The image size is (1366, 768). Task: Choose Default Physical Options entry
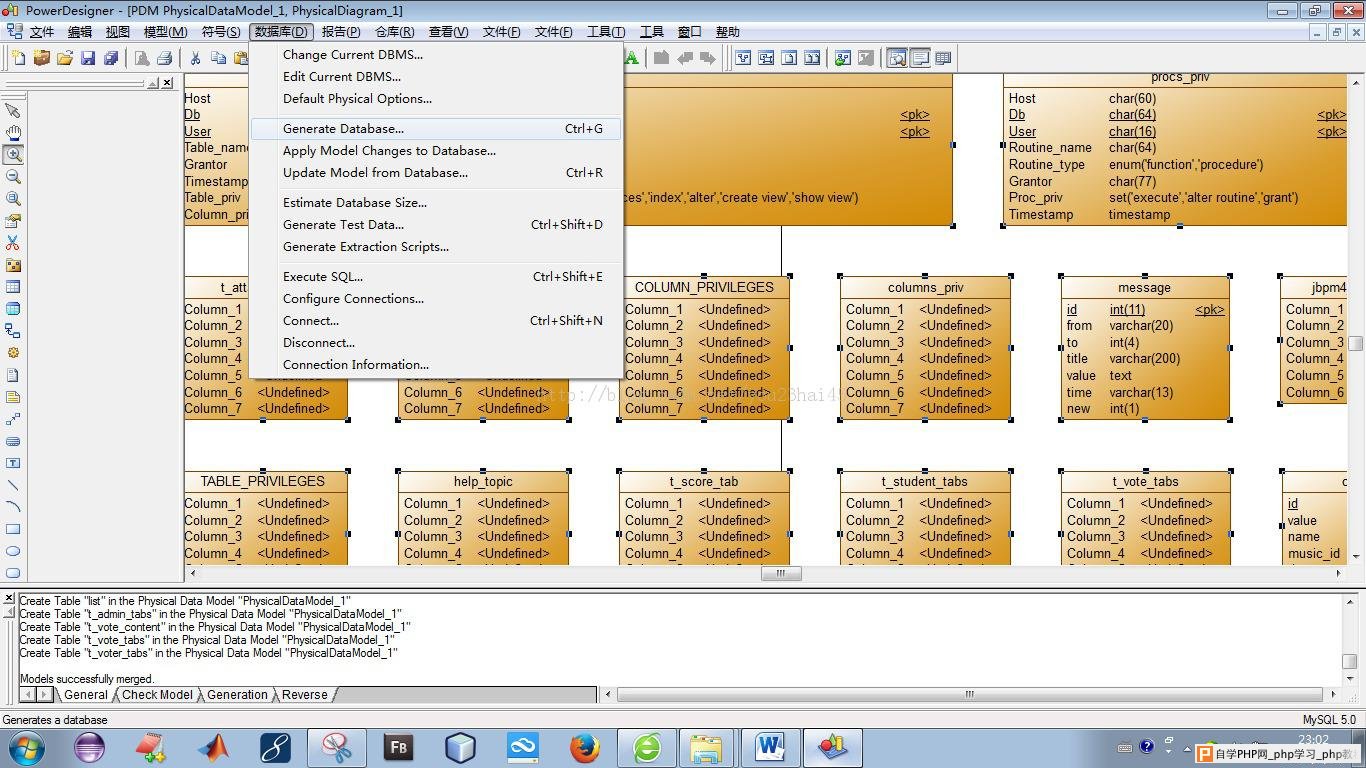tap(436, 99)
